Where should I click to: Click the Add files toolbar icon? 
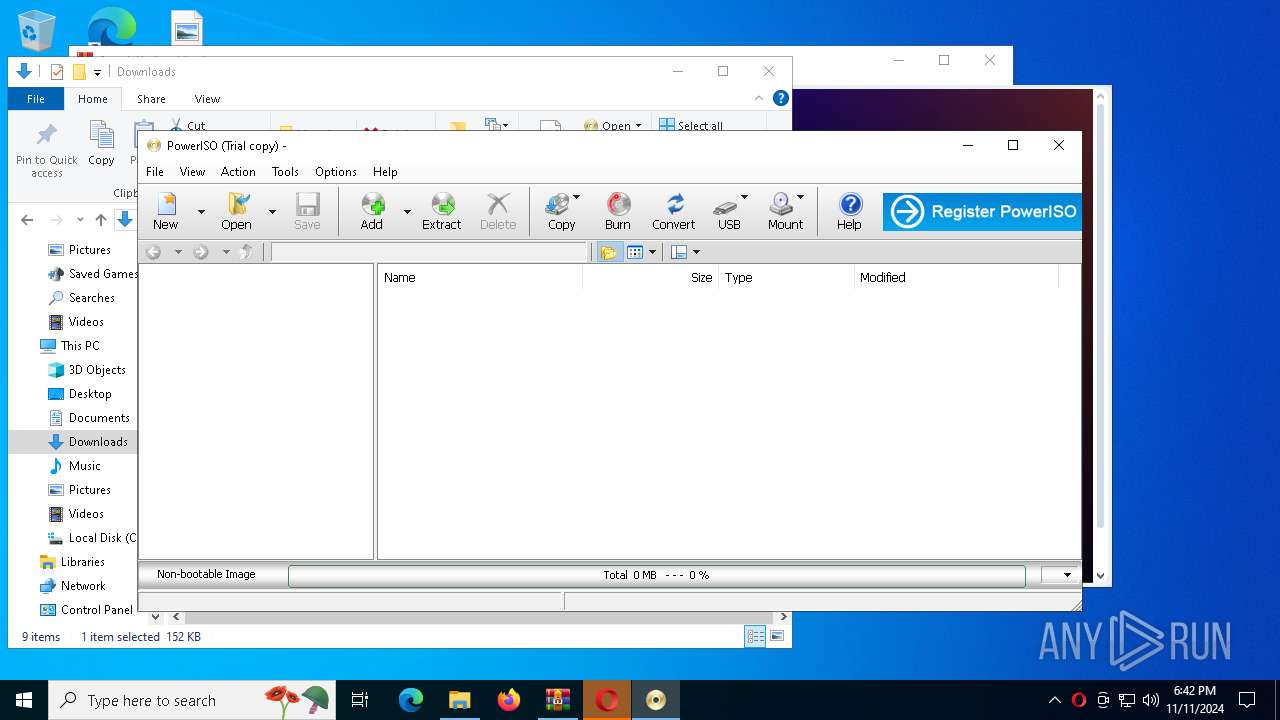click(372, 211)
